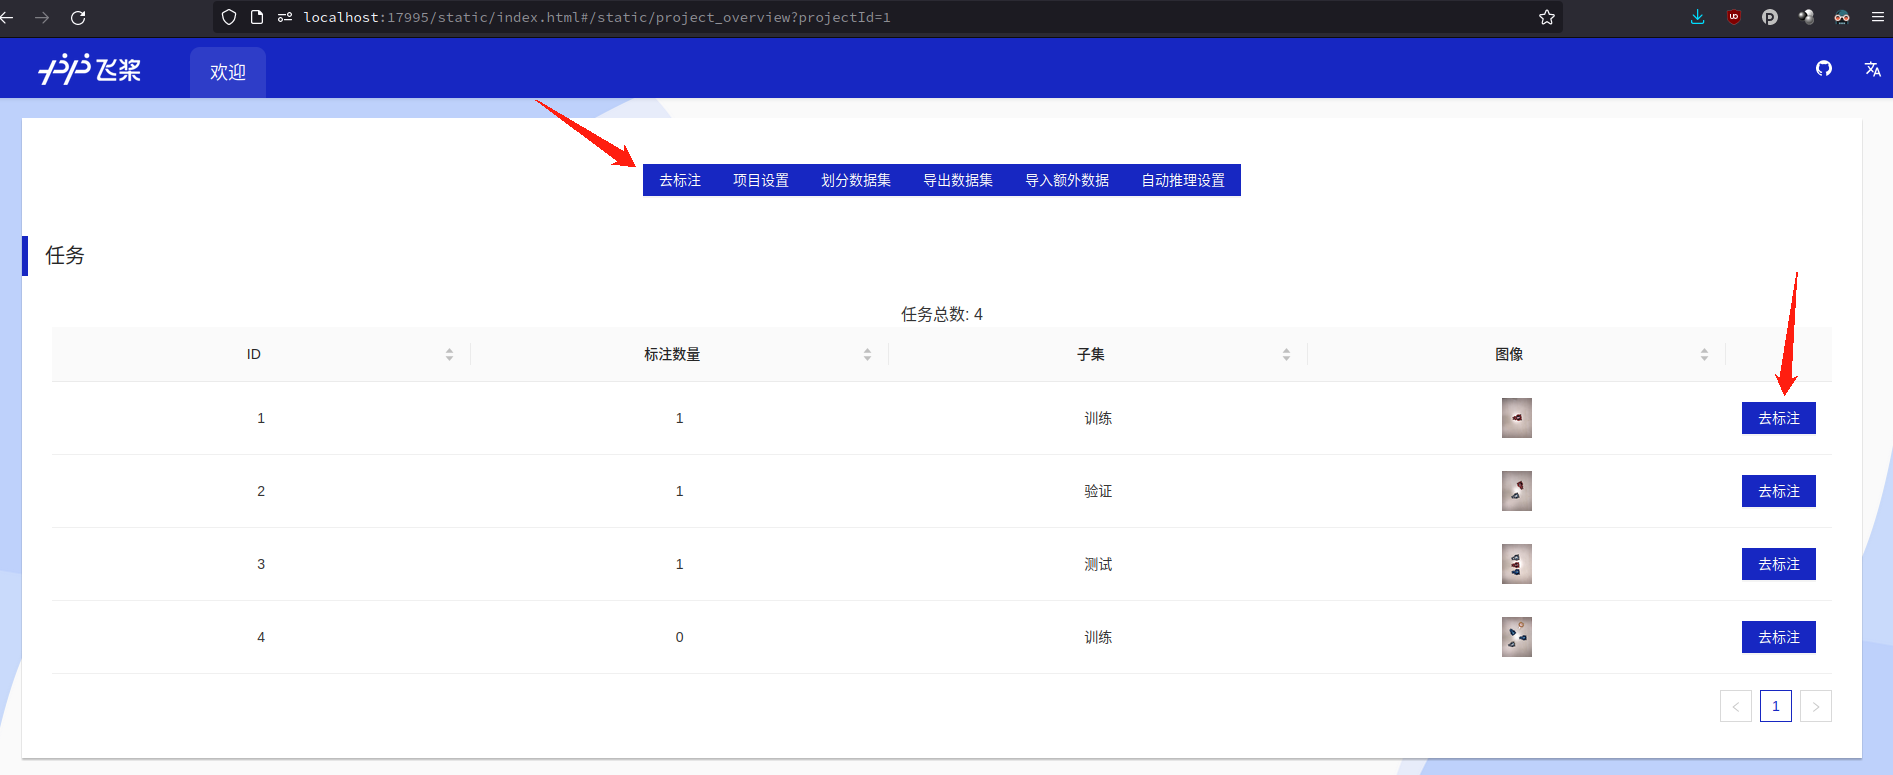
Task: Click the round P extension icon
Action: [1770, 17]
